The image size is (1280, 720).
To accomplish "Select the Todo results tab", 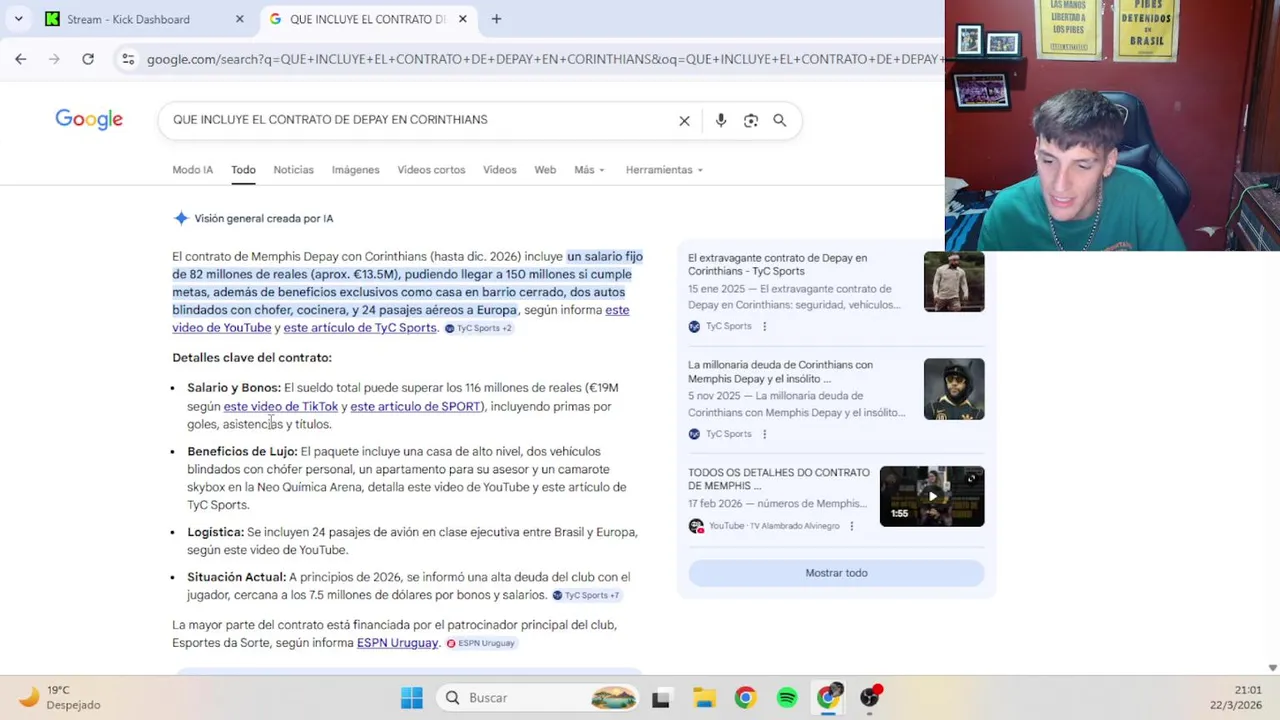I will click(244, 170).
